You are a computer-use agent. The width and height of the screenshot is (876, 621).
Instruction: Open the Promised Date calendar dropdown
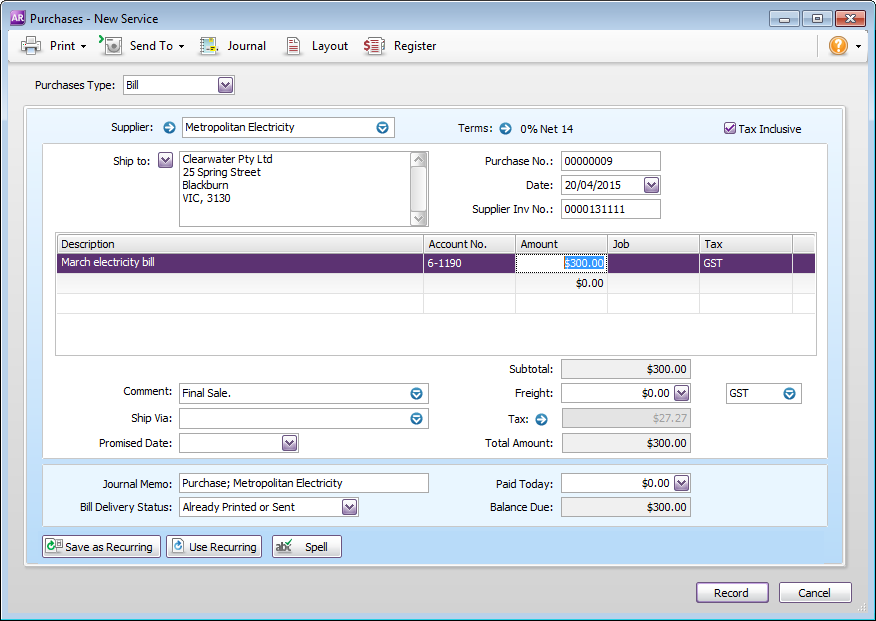(x=289, y=443)
